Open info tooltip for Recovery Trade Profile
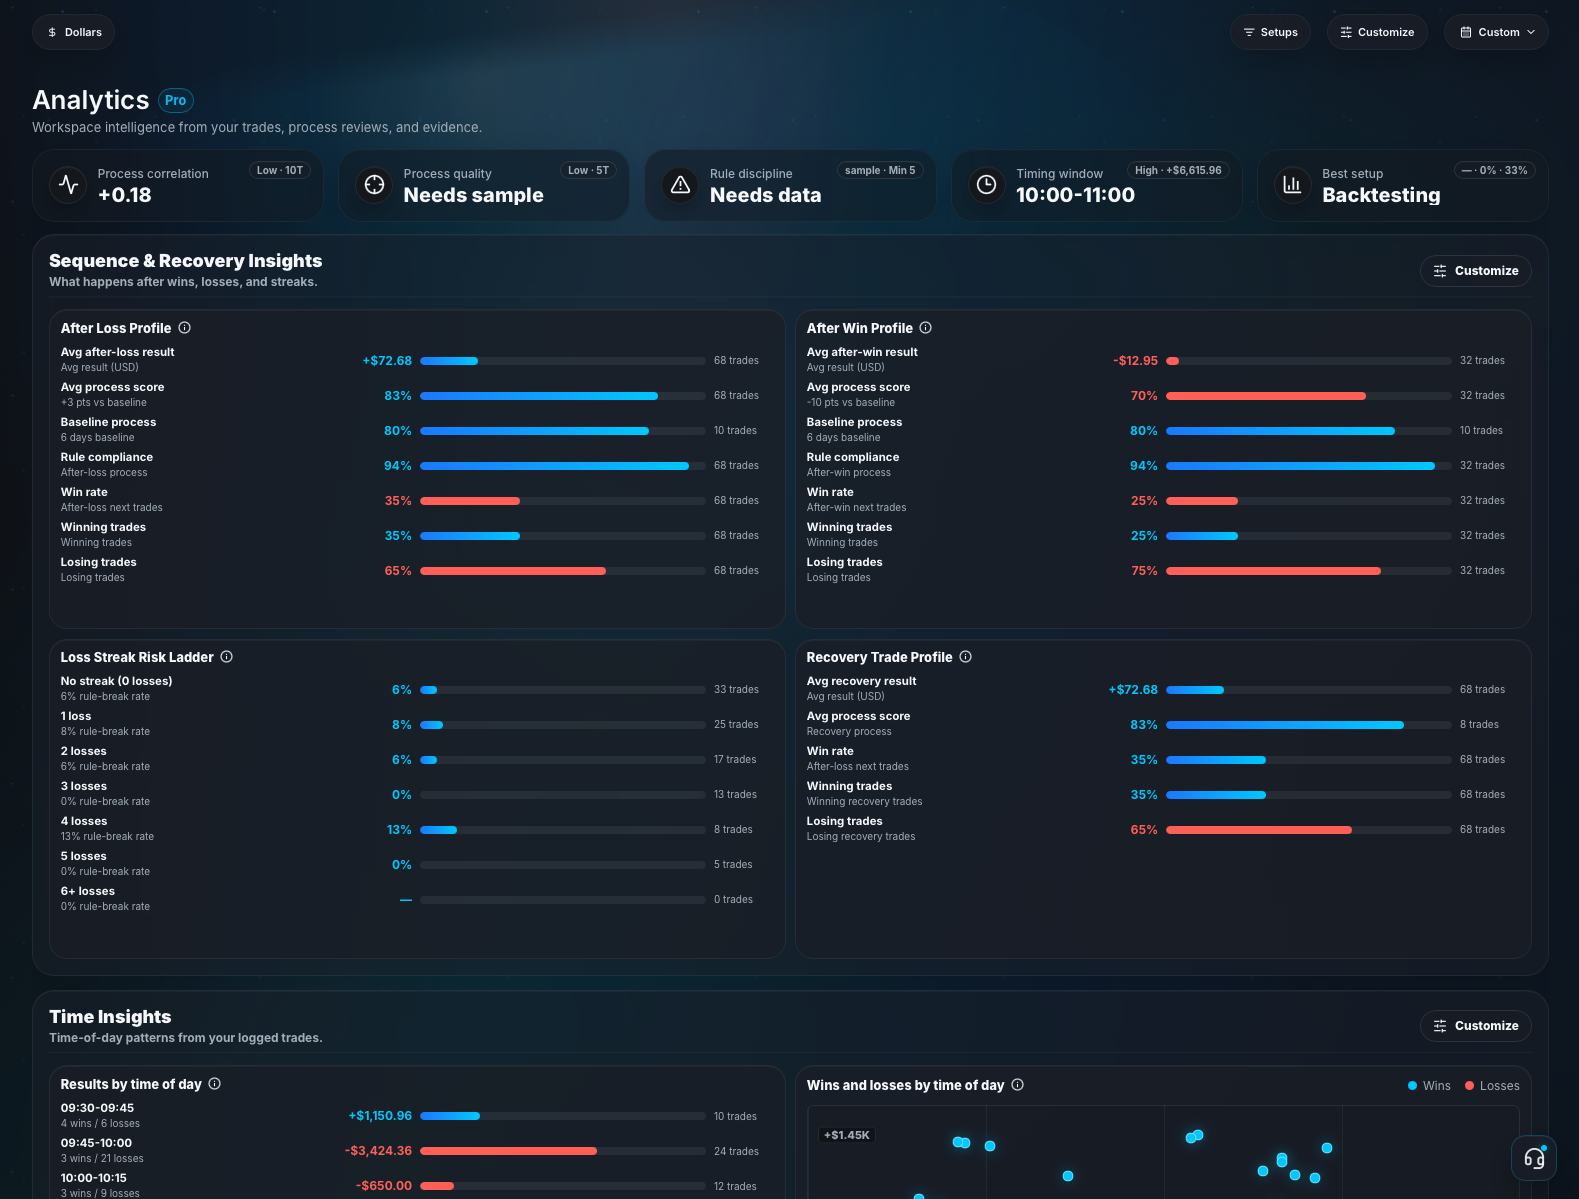Viewport: 1579px width, 1199px height. pyautogui.click(x=966, y=657)
